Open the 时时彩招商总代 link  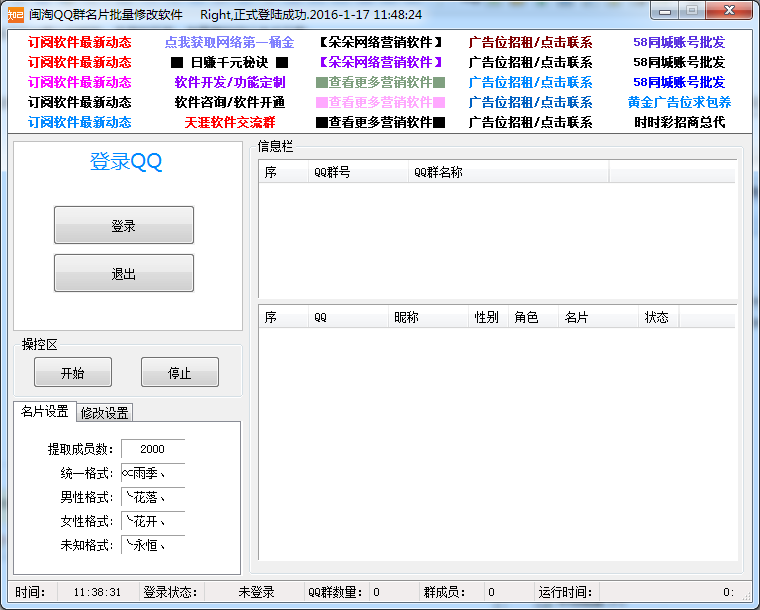coord(679,122)
